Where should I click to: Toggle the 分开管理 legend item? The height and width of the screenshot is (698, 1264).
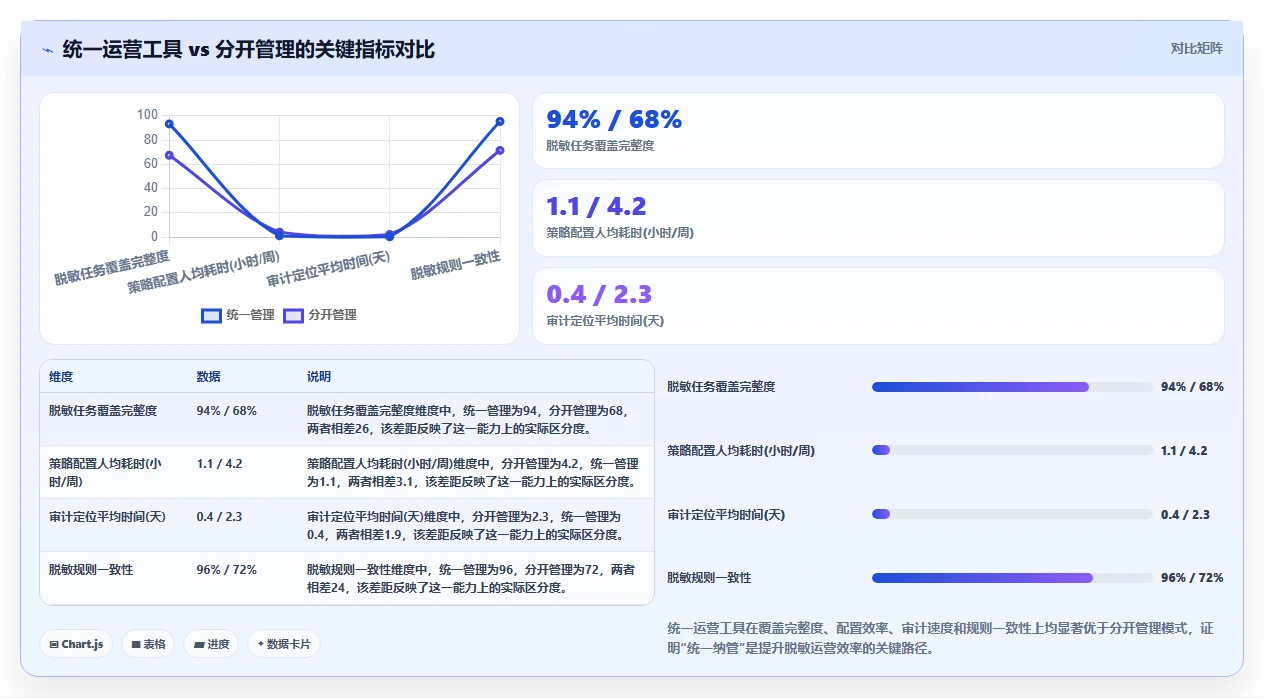(x=320, y=315)
